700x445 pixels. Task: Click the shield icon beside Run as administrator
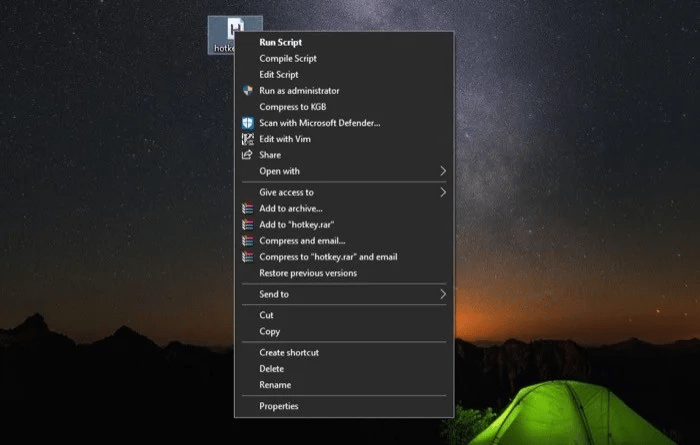click(x=248, y=91)
